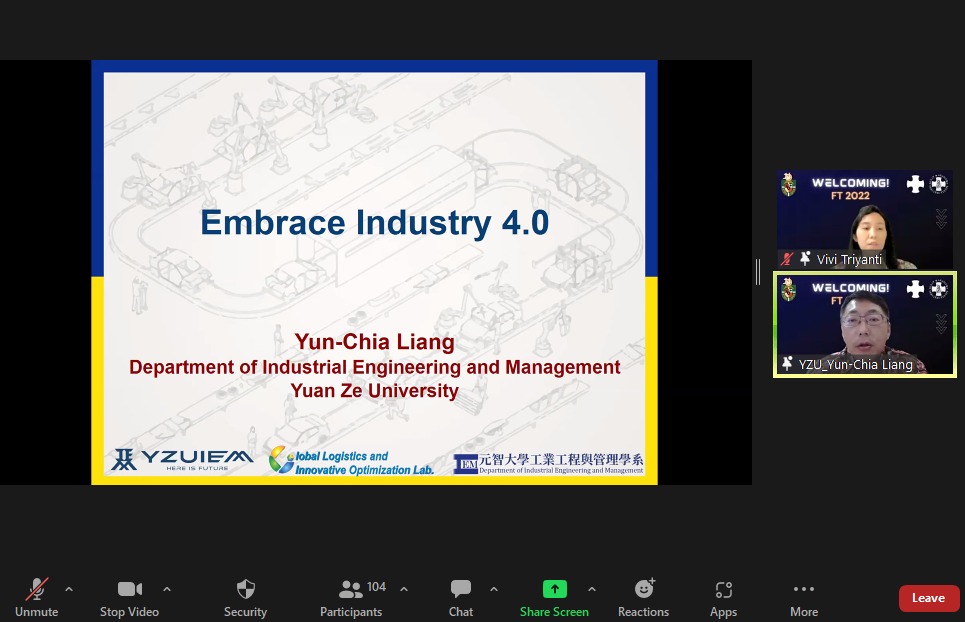This screenshot has width=965, height=622.
Task: Click 'Department of Industrial Engineering and Management' red text
Action: click(374, 367)
